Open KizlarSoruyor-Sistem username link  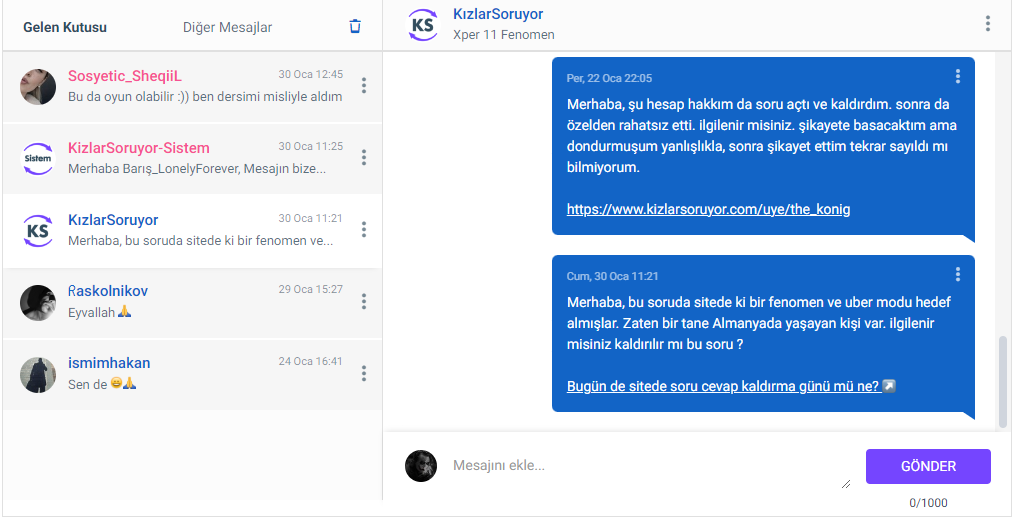pos(139,148)
